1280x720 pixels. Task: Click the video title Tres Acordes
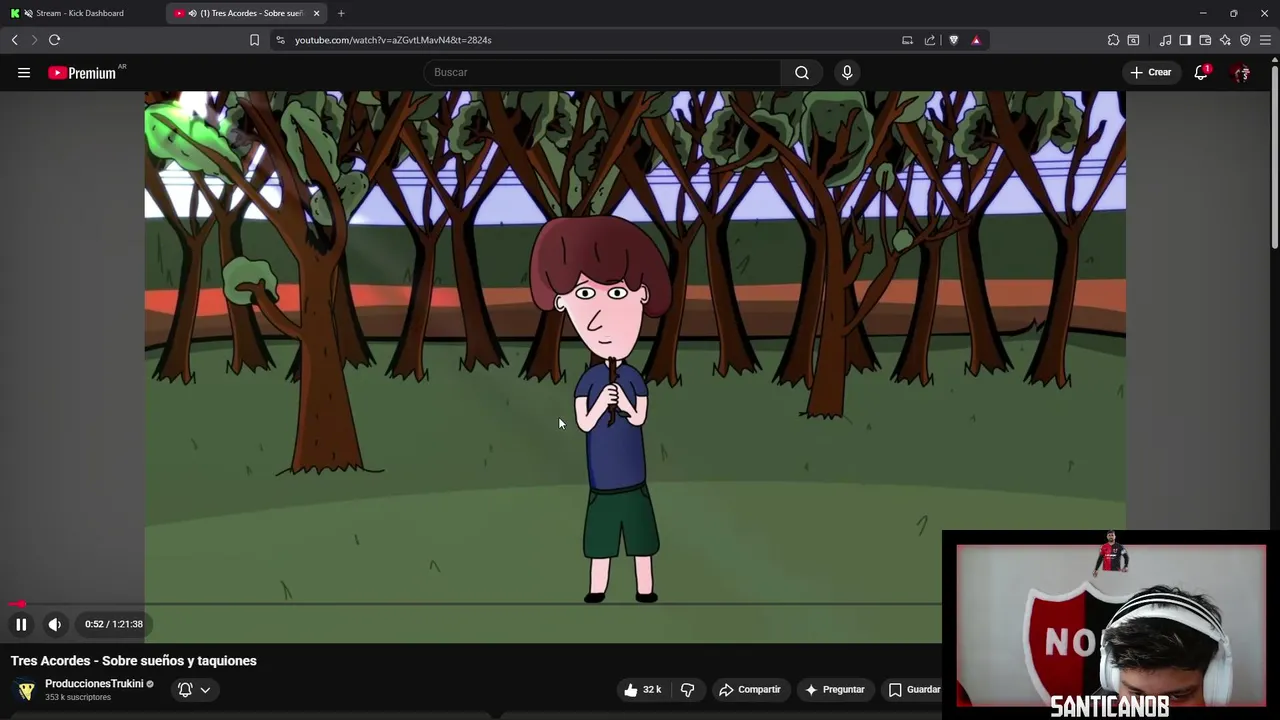pyautogui.click(x=134, y=661)
